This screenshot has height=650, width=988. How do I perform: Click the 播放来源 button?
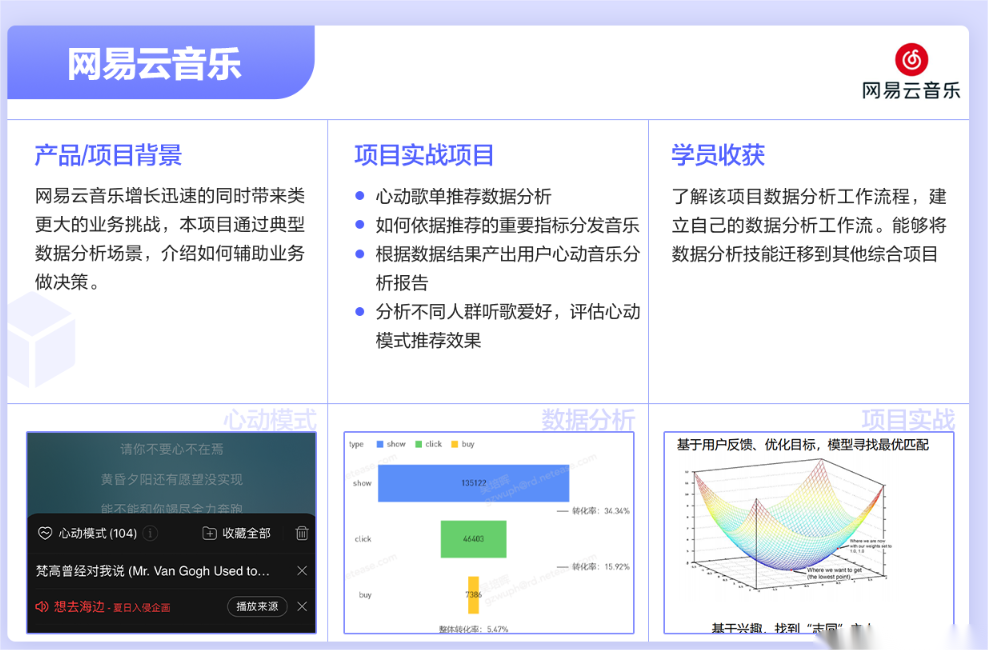click(x=257, y=607)
